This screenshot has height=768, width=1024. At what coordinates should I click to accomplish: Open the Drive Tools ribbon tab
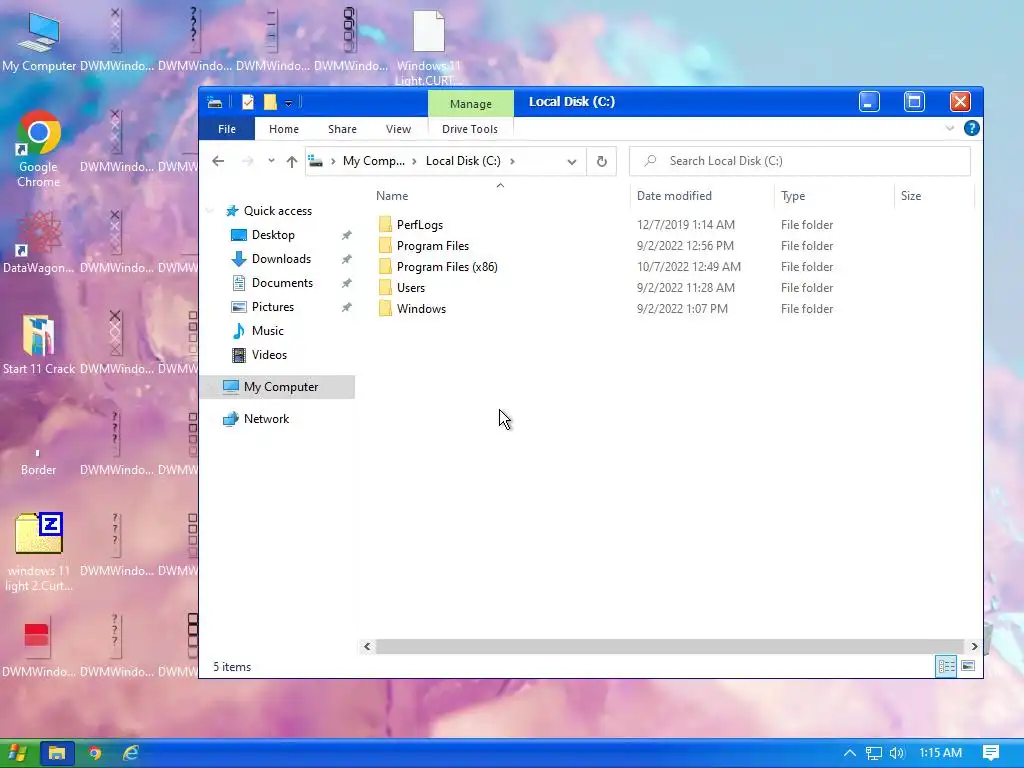pyautogui.click(x=470, y=129)
